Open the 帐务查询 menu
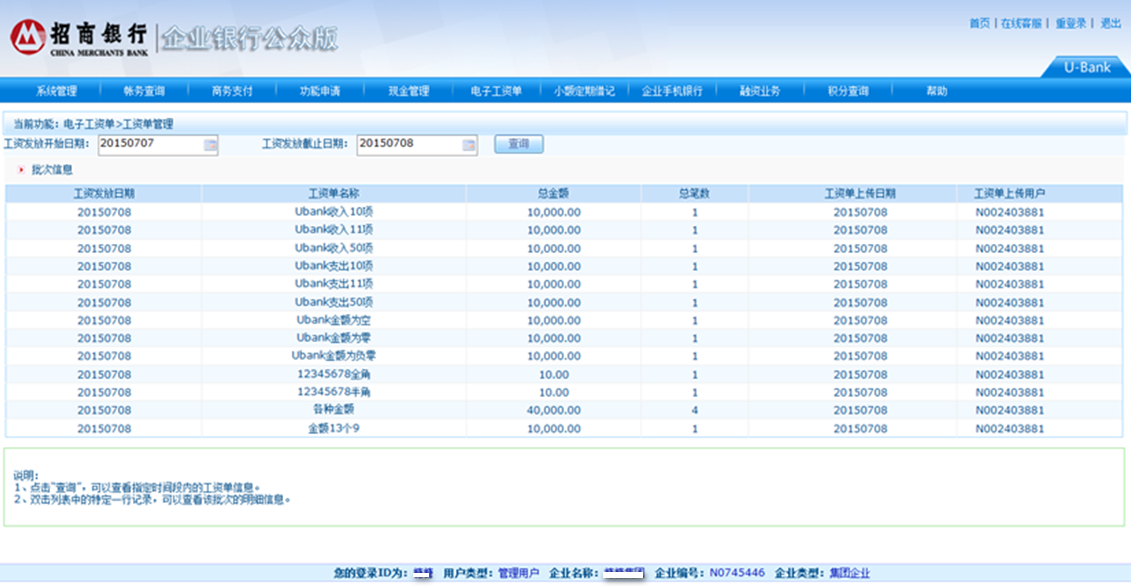Screen dimensions: 1131x586 coord(144,91)
